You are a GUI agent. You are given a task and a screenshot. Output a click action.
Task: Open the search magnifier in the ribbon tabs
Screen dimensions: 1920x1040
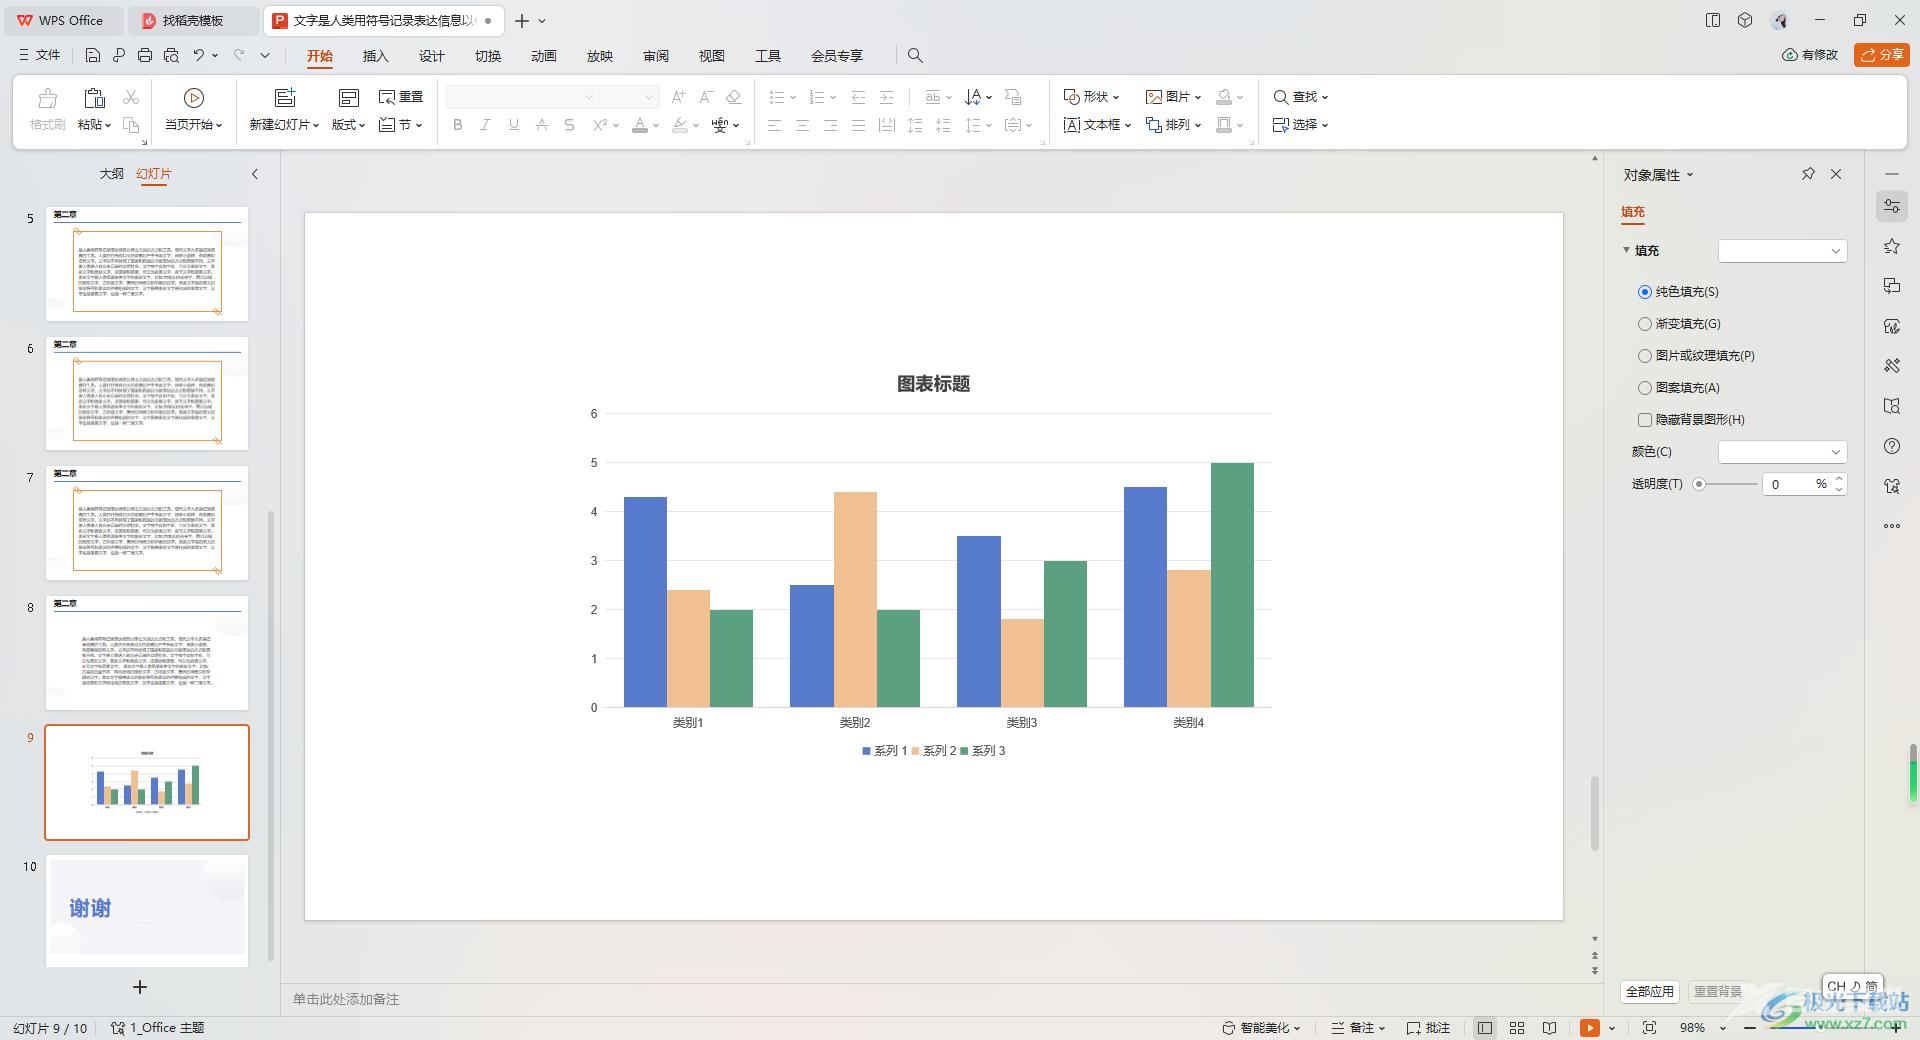click(915, 56)
